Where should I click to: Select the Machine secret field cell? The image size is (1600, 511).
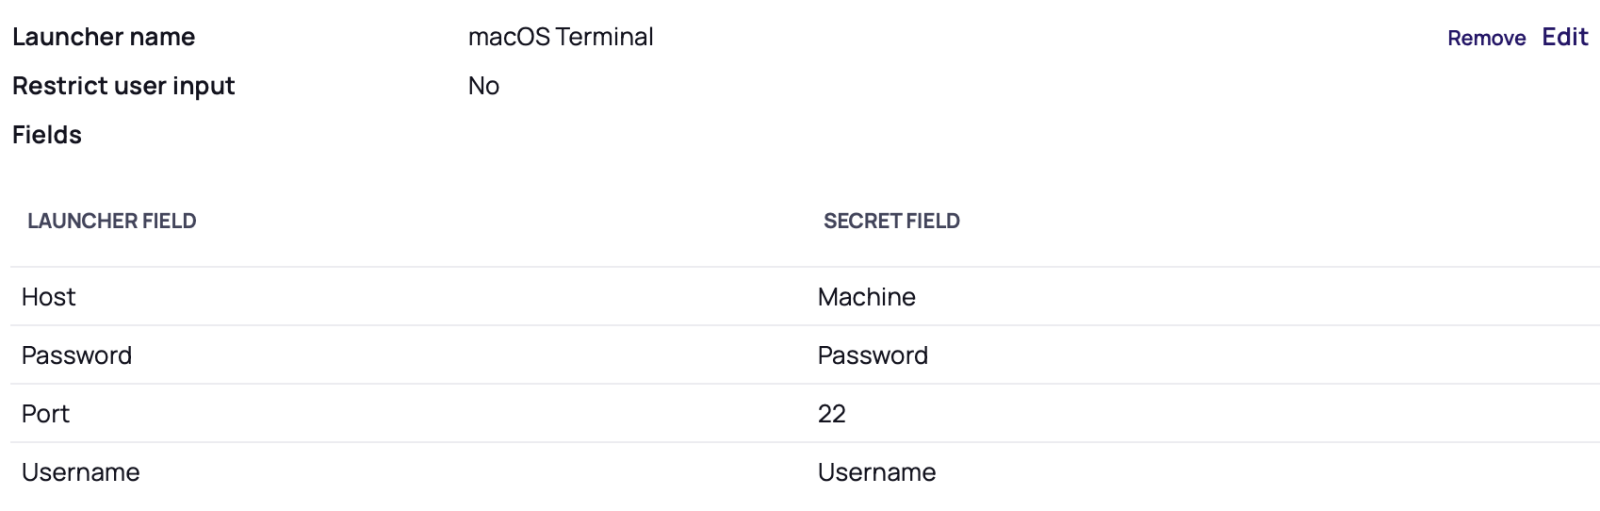click(x=866, y=297)
